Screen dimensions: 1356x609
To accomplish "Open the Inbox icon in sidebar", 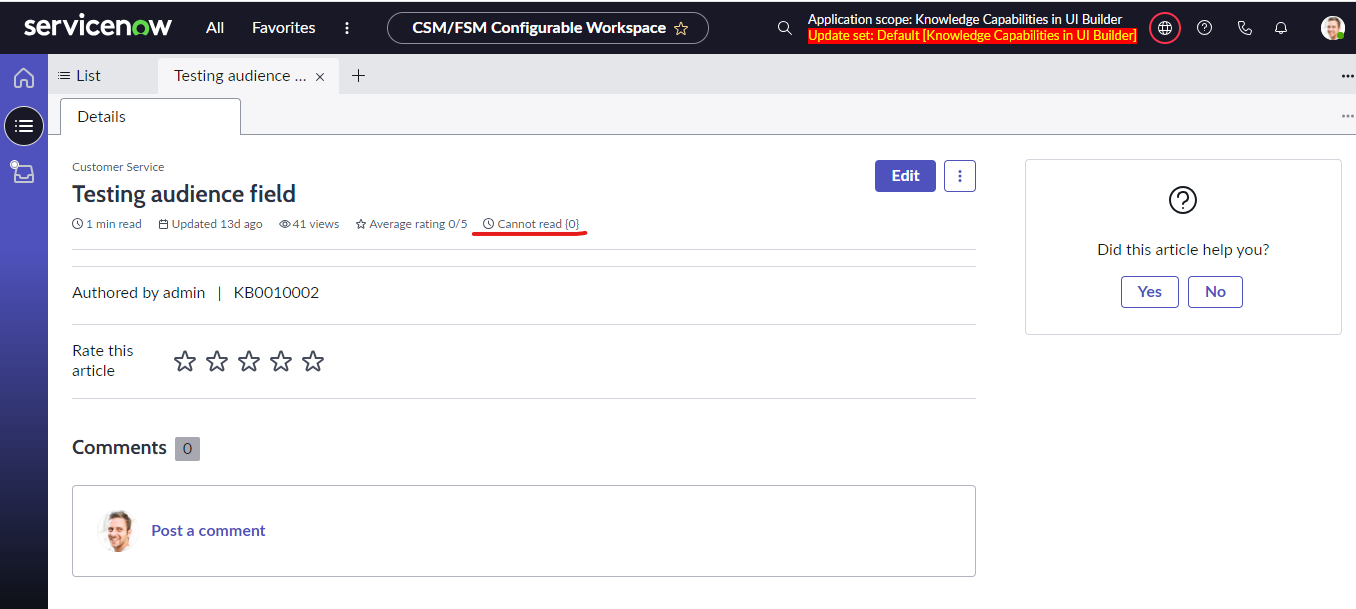I will 23,172.
